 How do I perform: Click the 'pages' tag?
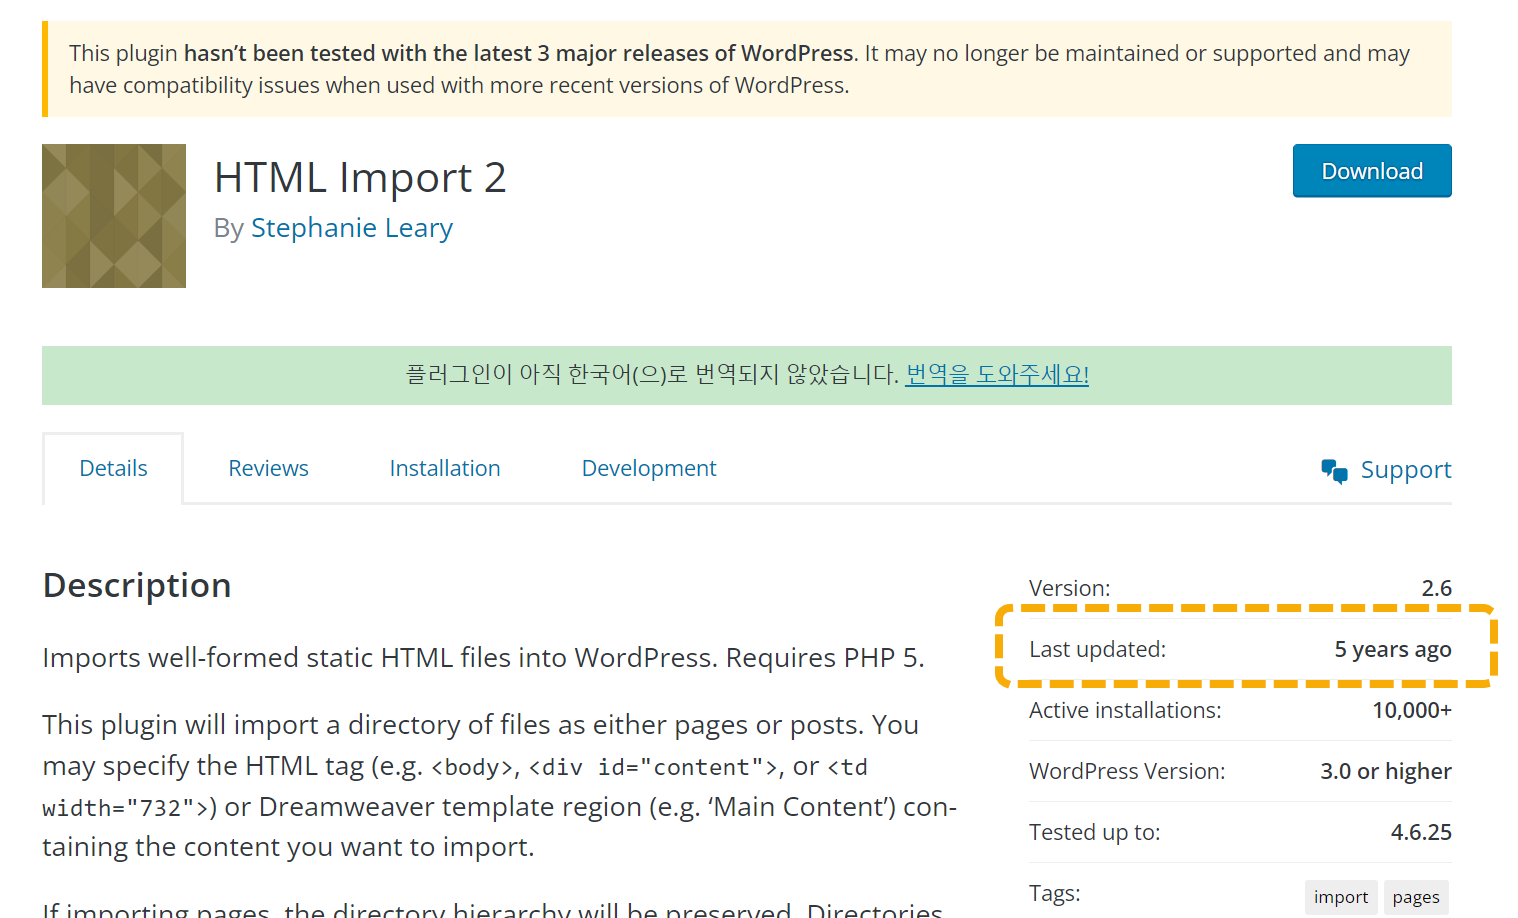tap(1415, 896)
